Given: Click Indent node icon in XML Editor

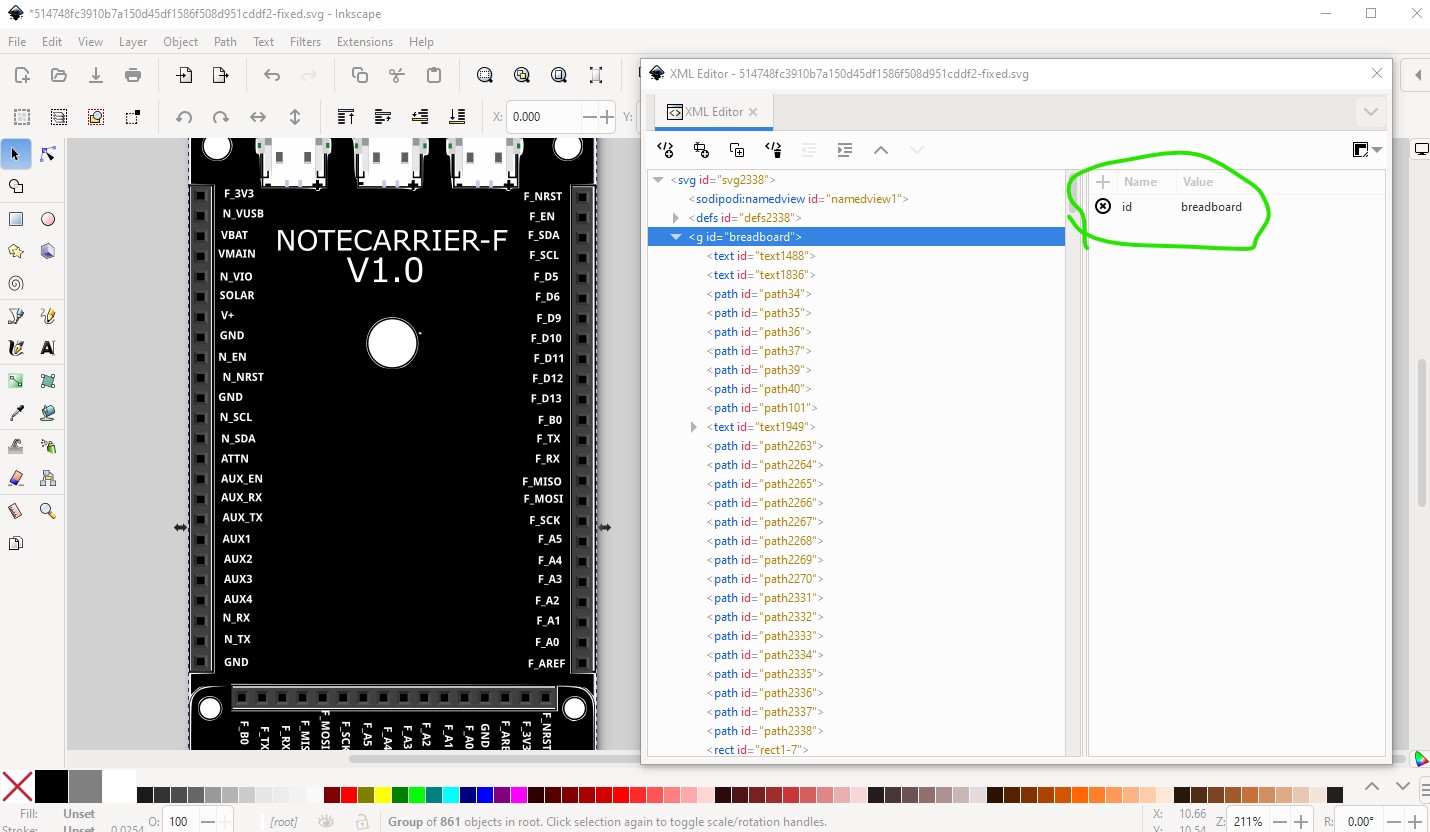Looking at the screenshot, I should [845, 150].
